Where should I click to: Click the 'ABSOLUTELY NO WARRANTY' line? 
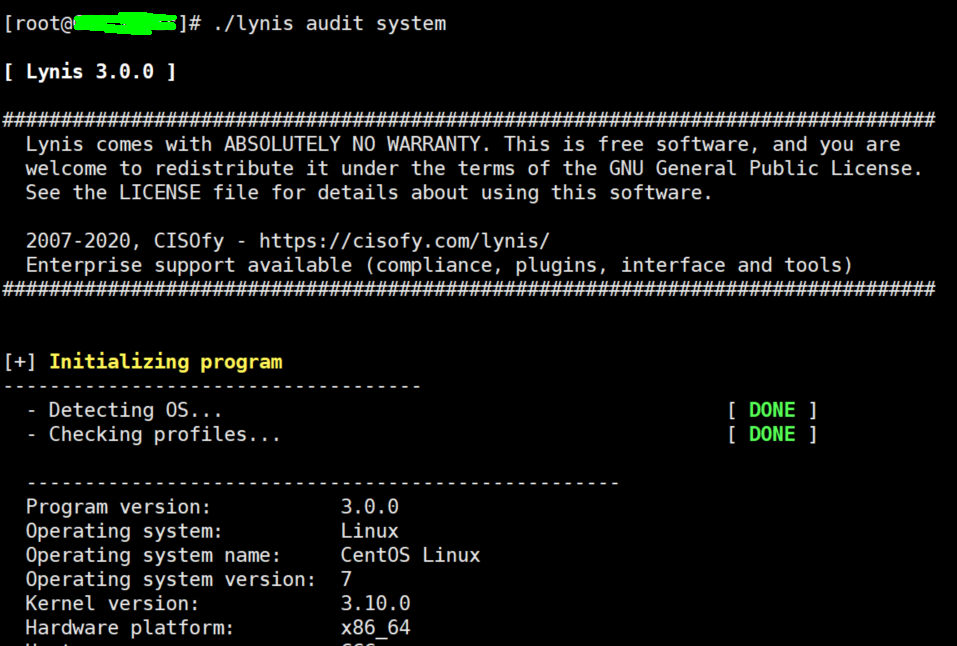click(x=463, y=145)
